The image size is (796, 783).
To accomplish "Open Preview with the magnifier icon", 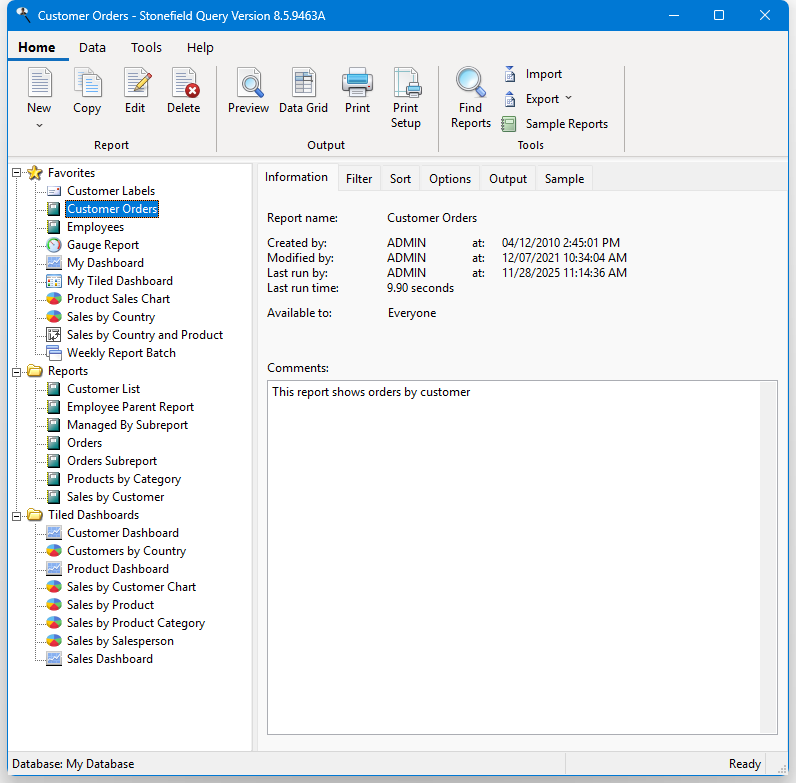I will point(248,85).
